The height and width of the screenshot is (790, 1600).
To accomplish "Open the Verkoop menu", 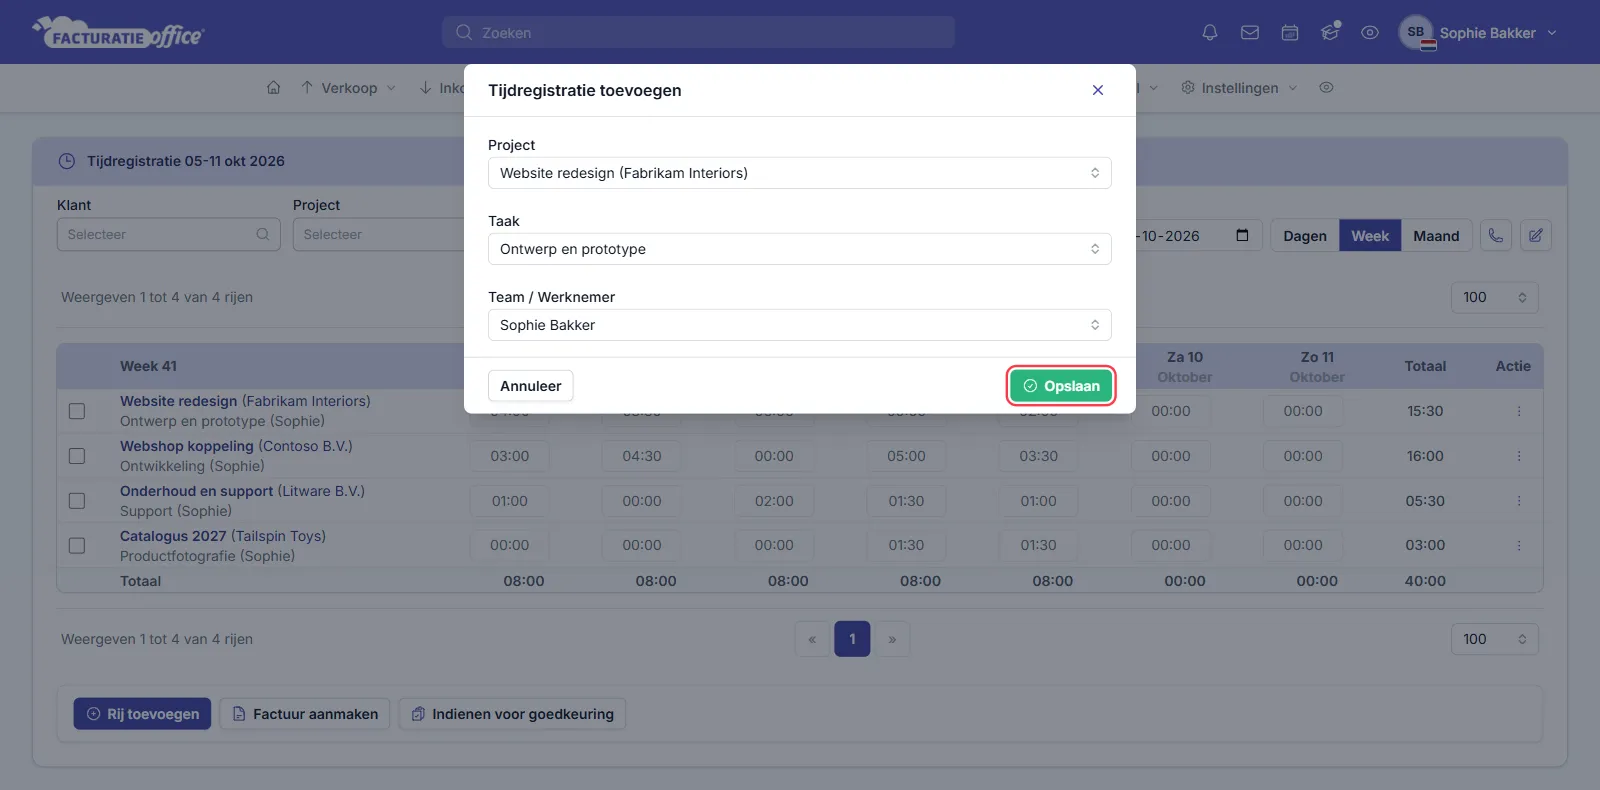I will point(348,88).
